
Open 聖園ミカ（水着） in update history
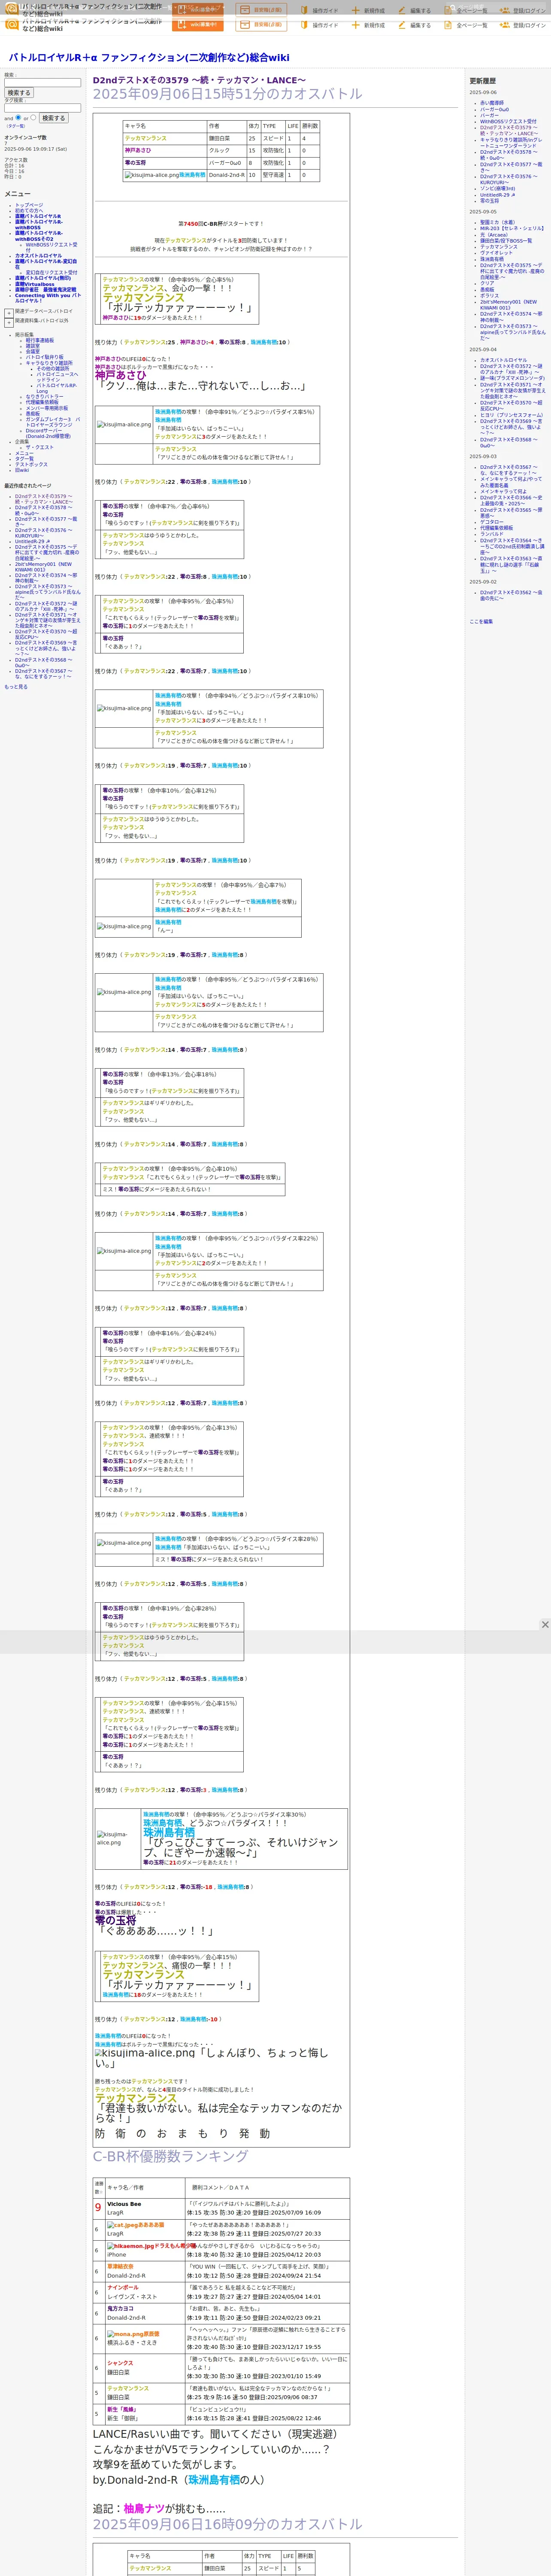coord(498,222)
